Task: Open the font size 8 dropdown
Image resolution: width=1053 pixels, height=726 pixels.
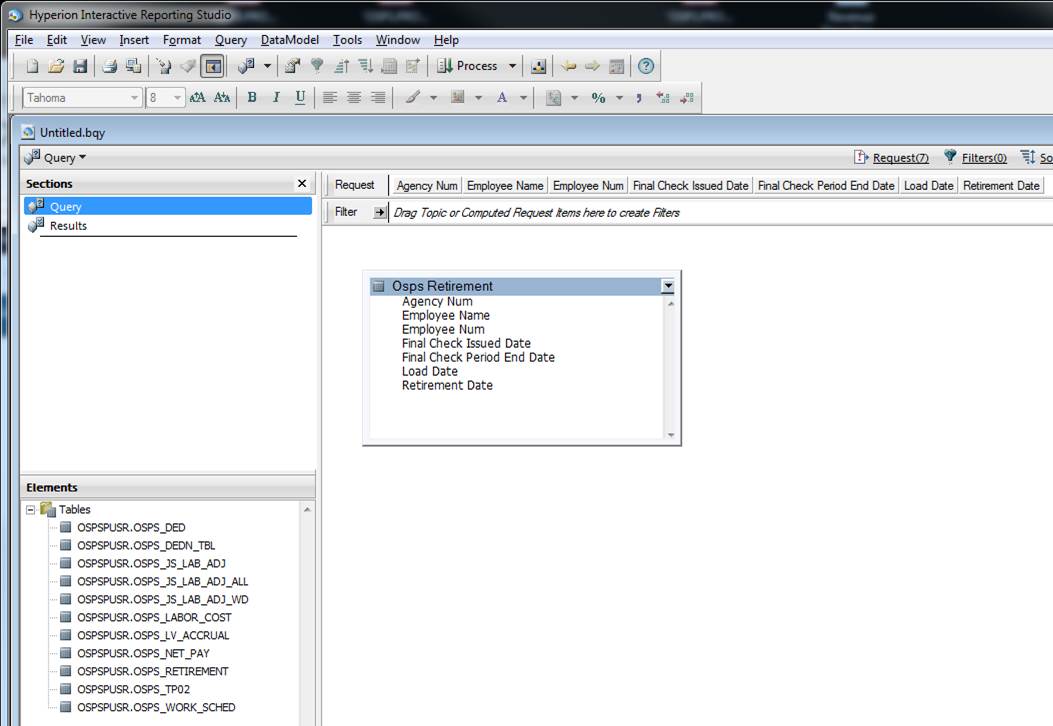Action: coord(177,98)
